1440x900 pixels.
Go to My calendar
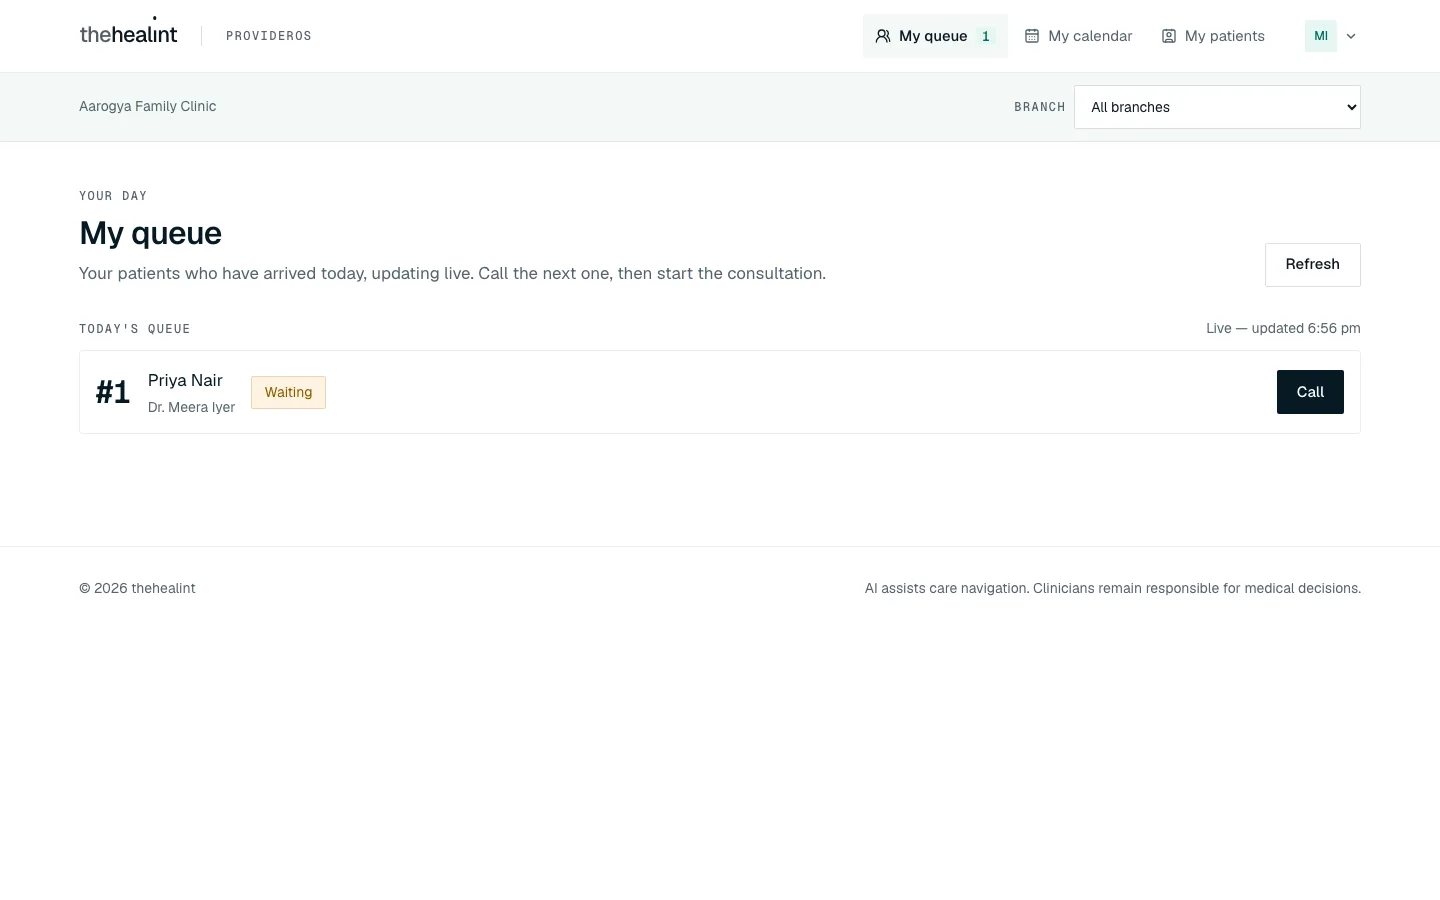point(1079,36)
